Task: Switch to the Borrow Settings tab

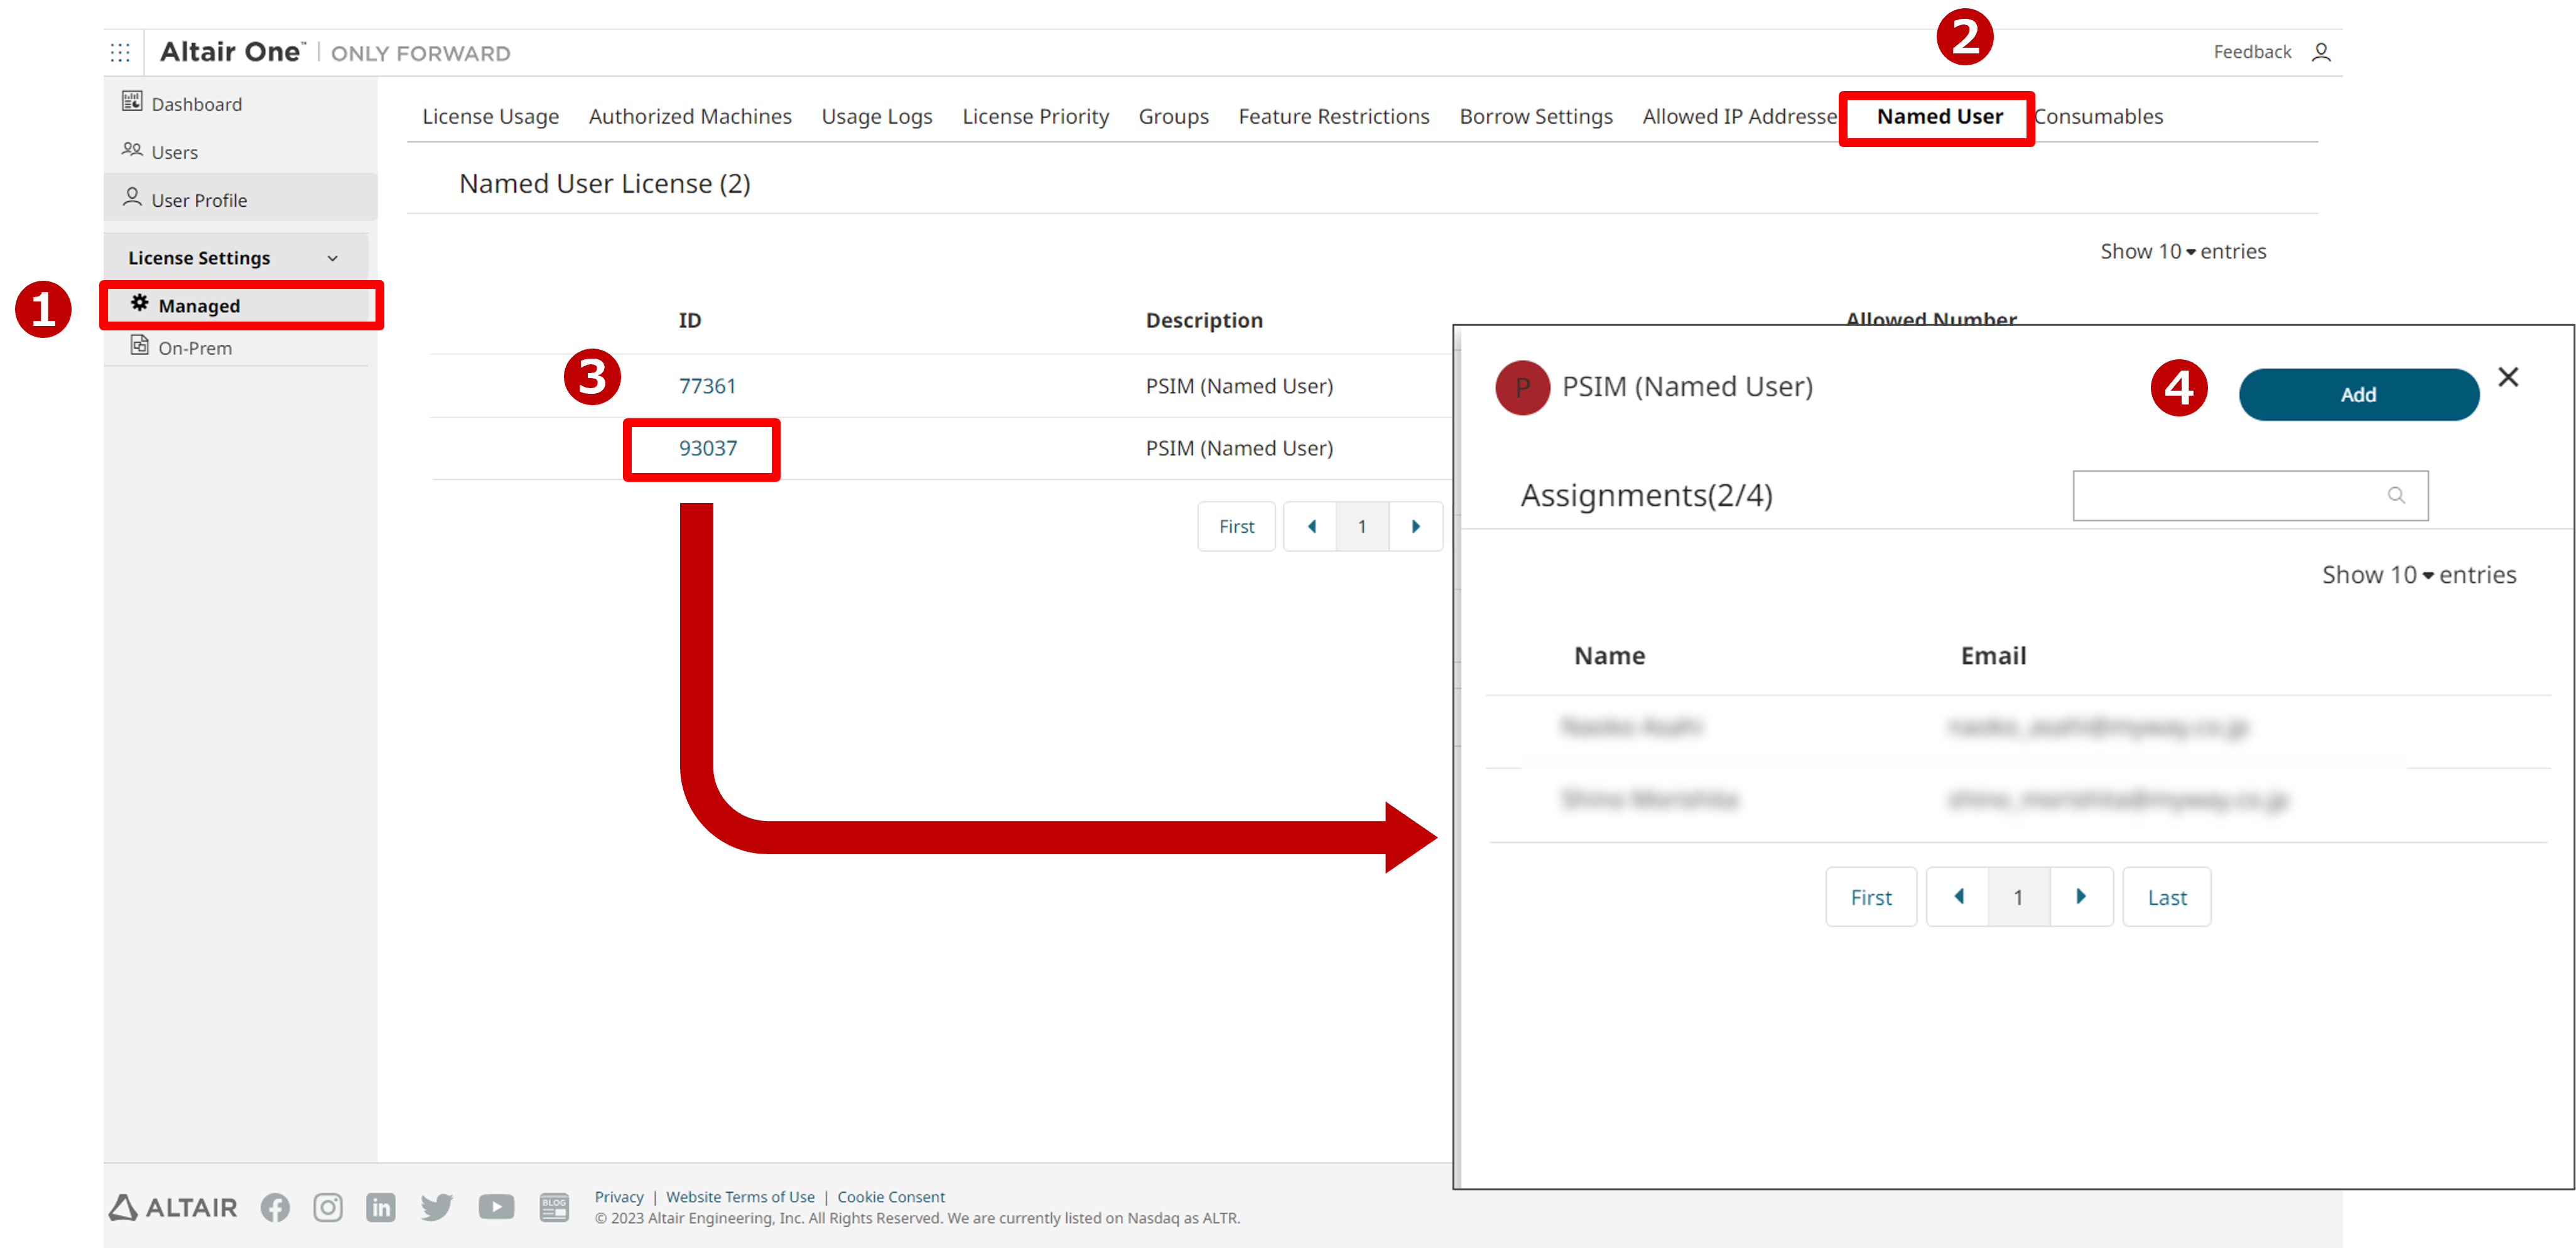Action: click(1535, 117)
